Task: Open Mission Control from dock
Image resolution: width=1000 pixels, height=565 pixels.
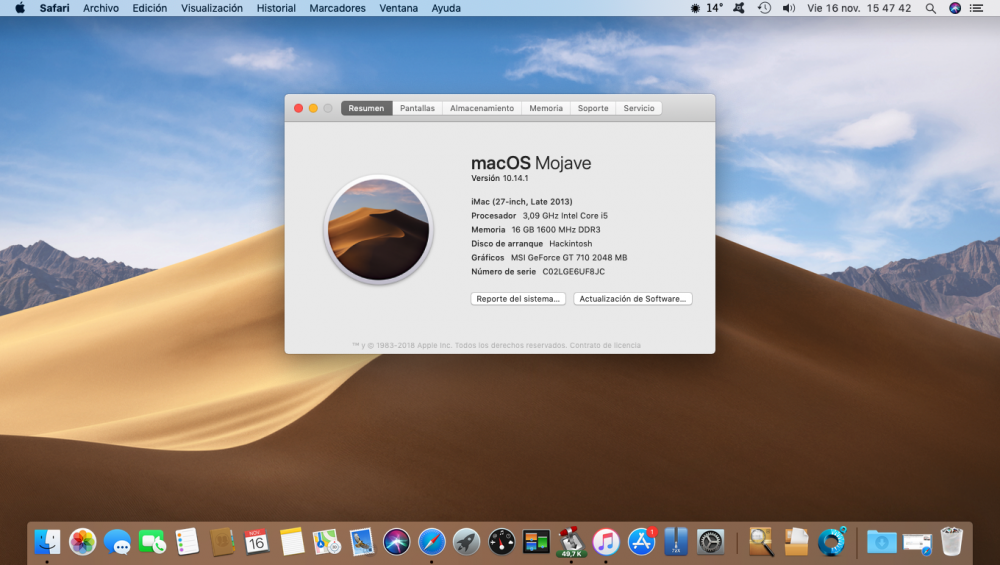Action: (x=536, y=542)
